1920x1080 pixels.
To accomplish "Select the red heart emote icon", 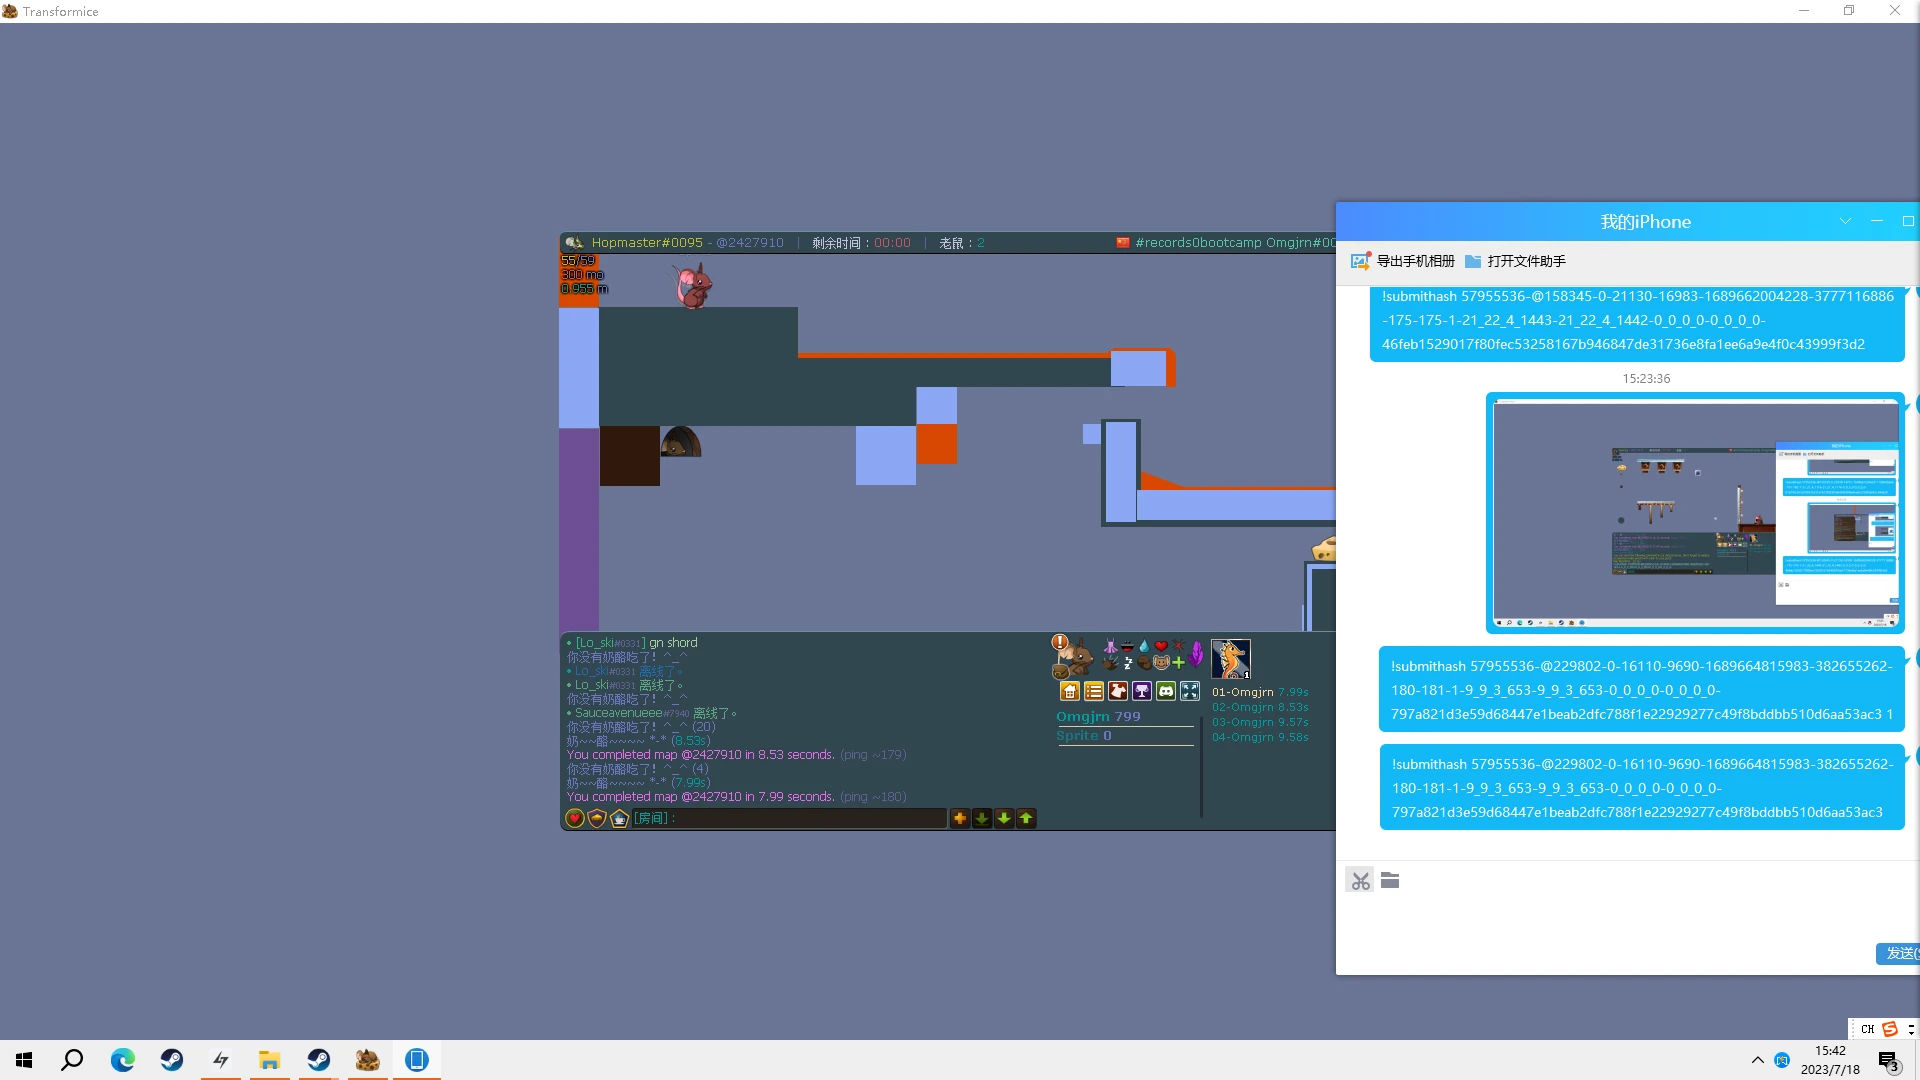I will tap(1161, 646).
